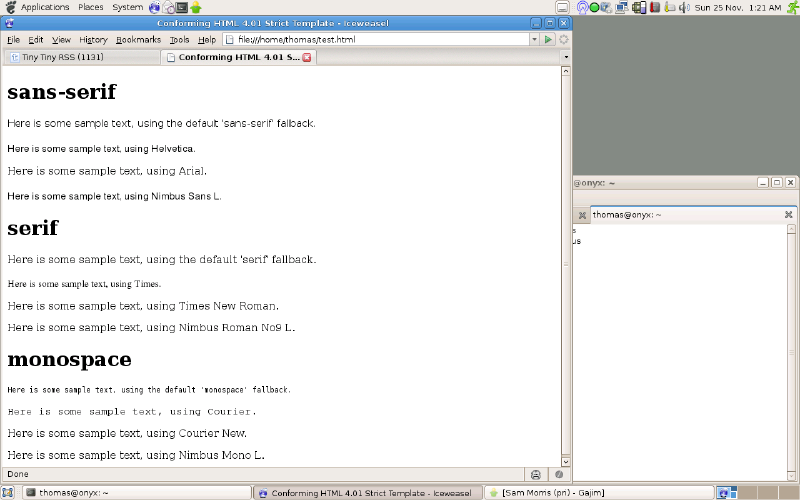Open the Tools menu

(180, 39)
